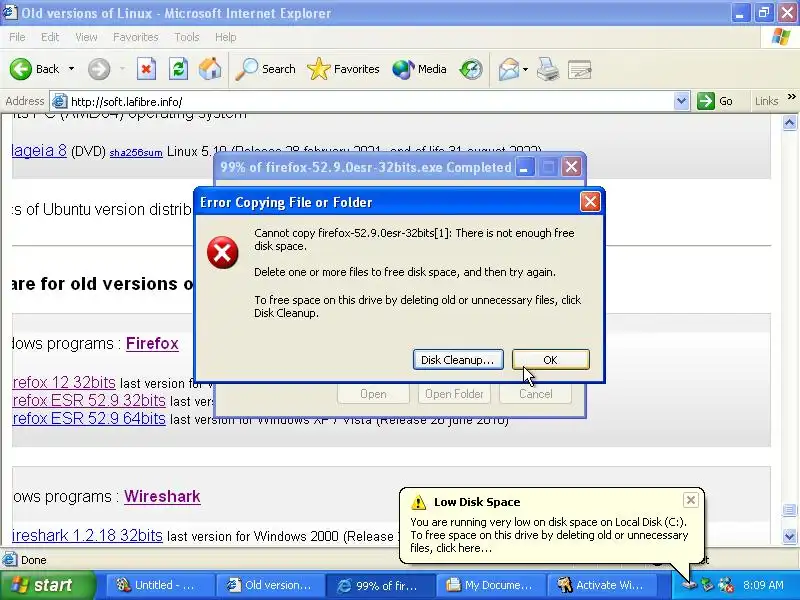The image size is (800, 600).
Task: Expand the Address bar dropdown
Action: (x=681, y=101)
